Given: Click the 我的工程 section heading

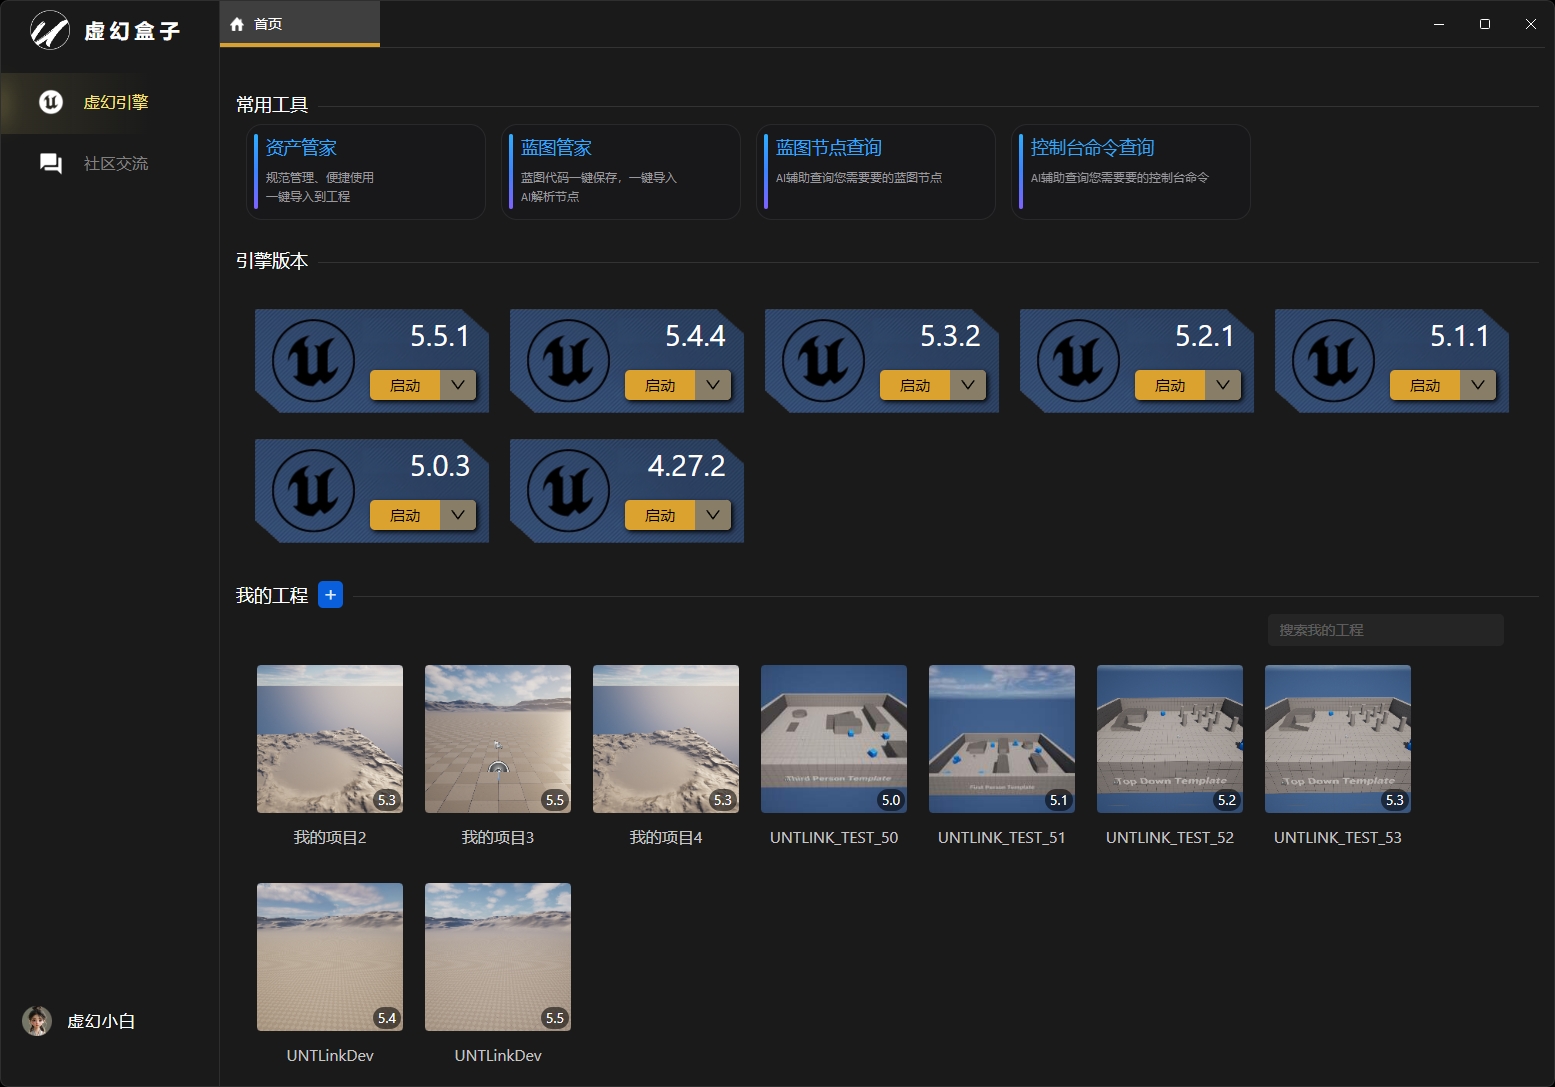Looking at the screenshot, I should pyautogui.click(x=272, y=596).
